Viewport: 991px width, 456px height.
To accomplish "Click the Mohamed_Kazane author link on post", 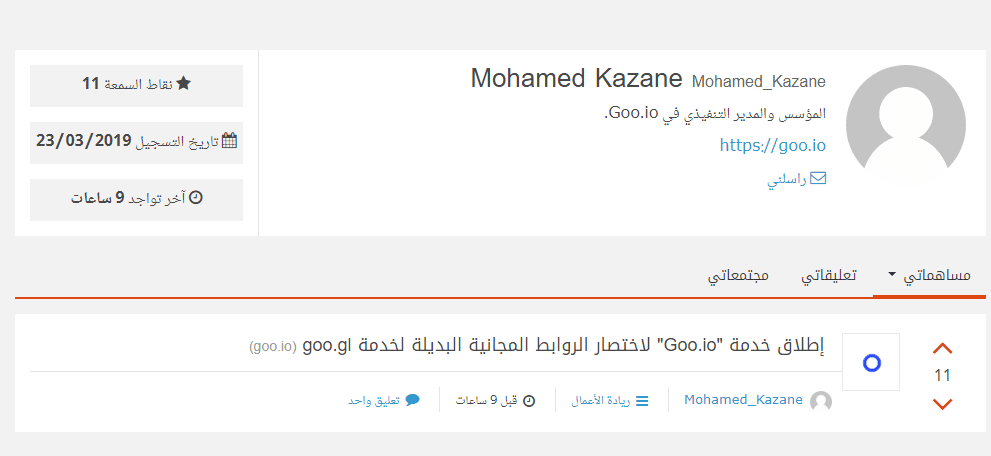I will point(743,400).
